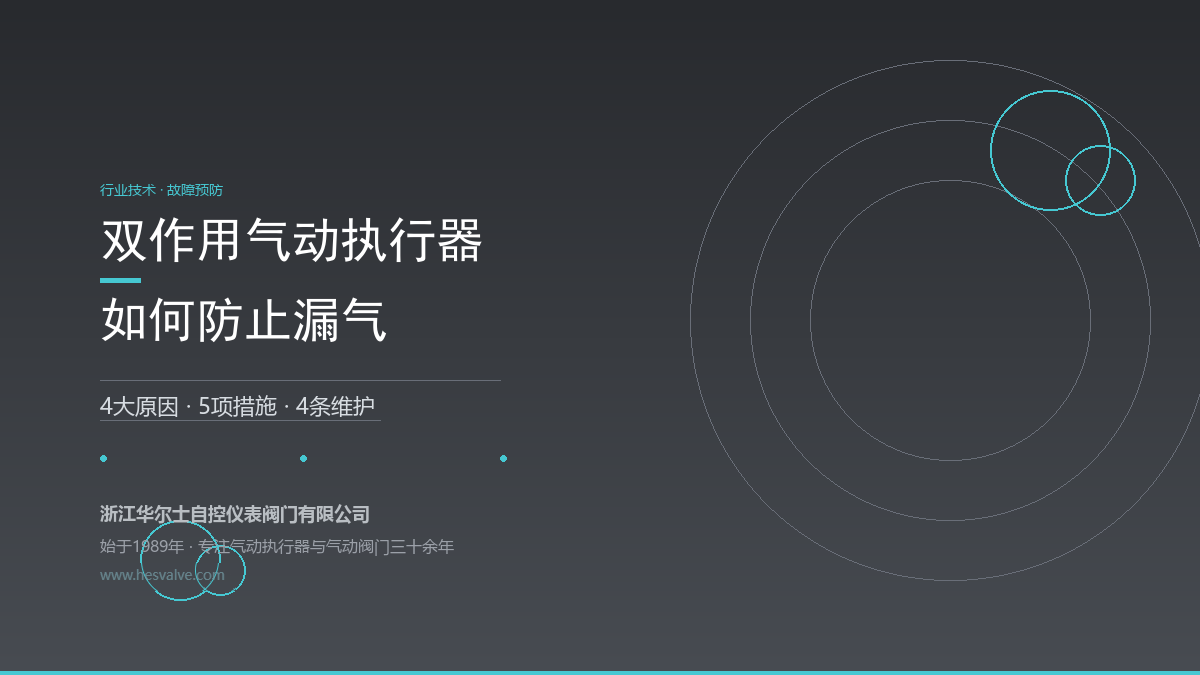
Task: Click the company name "浙江华尔士自控仪表阀门有限公司"
Action: pos(235,514)
